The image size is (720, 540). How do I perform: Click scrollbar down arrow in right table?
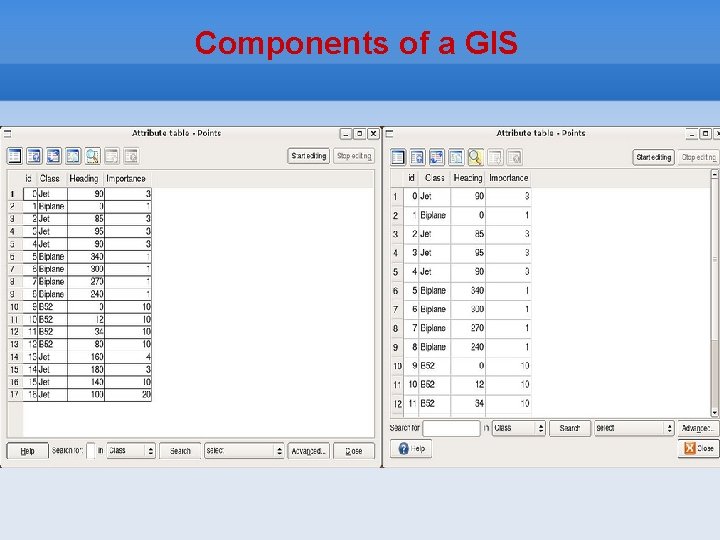point(714,412)
